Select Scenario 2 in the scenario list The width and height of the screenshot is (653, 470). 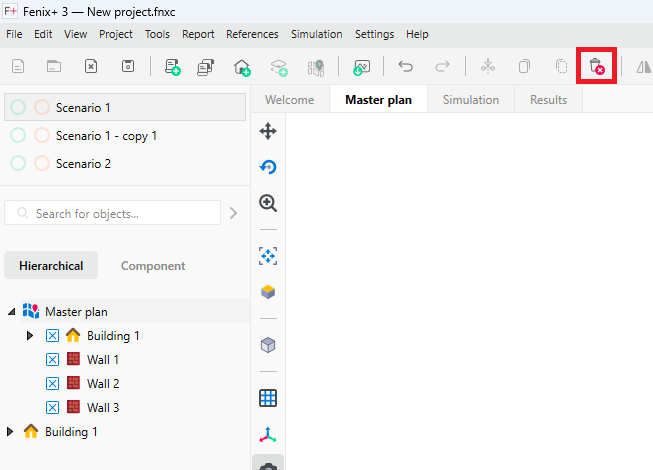[83, 163]
